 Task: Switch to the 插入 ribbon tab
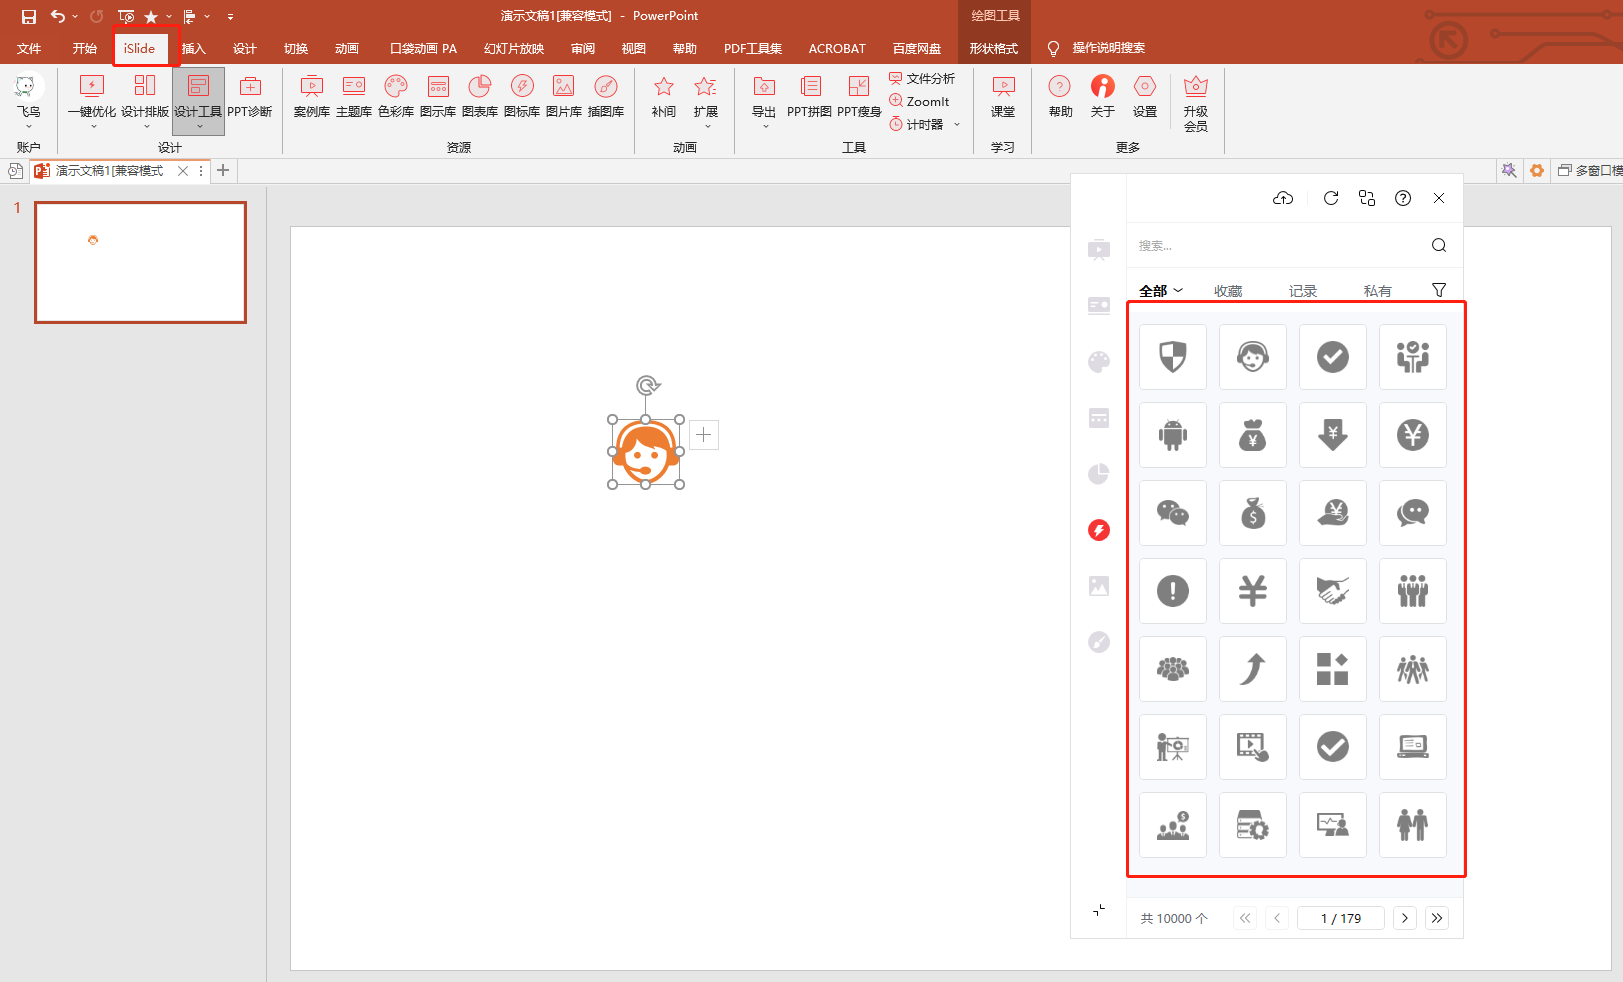point(193,48)
